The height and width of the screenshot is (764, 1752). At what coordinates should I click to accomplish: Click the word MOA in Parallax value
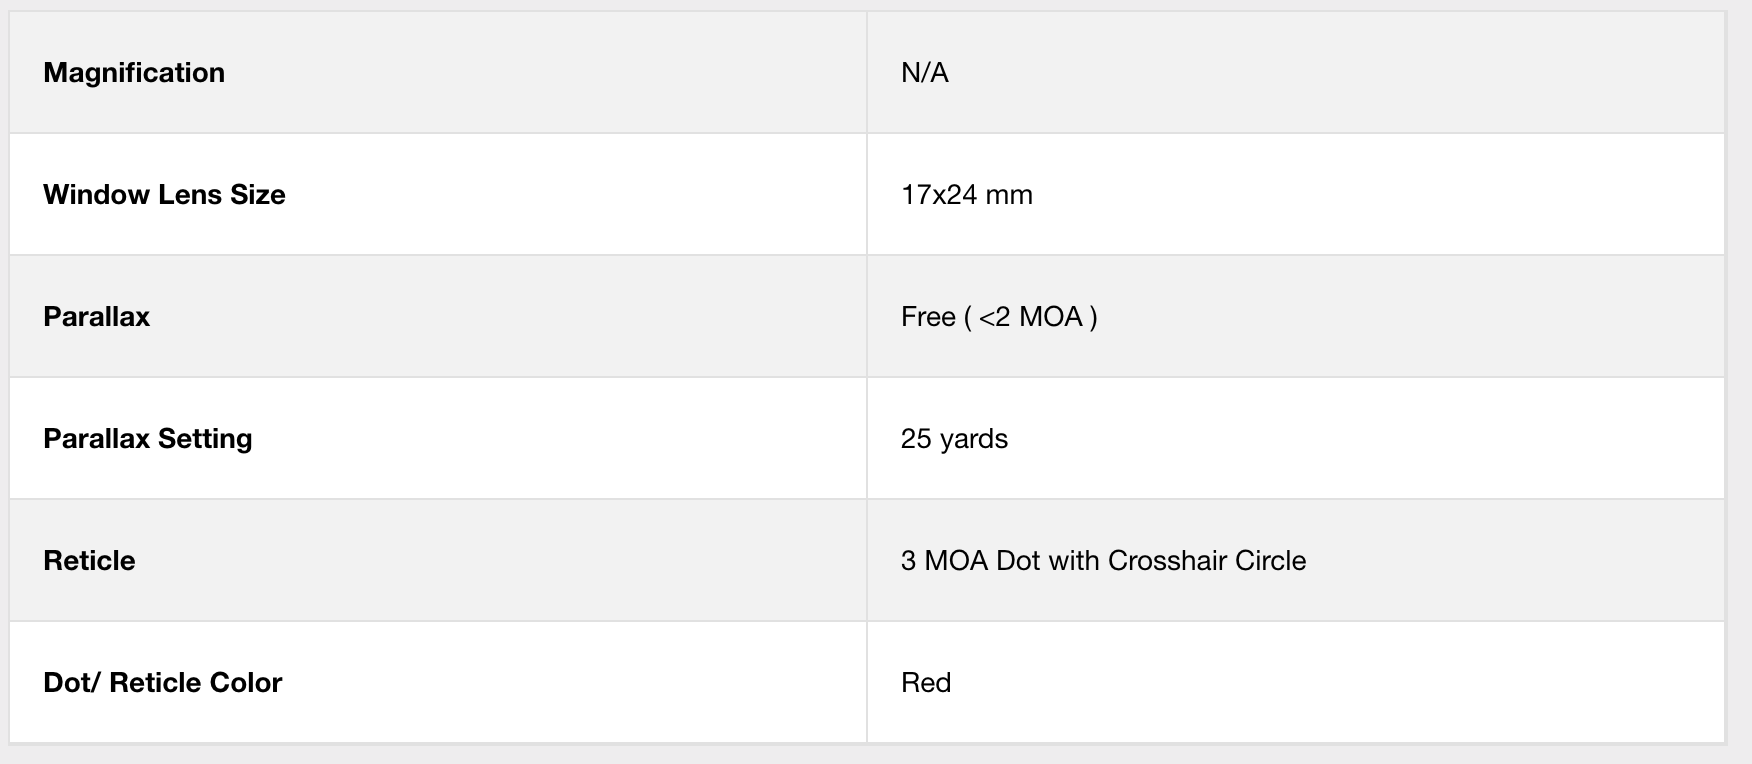click(1051, 317)
